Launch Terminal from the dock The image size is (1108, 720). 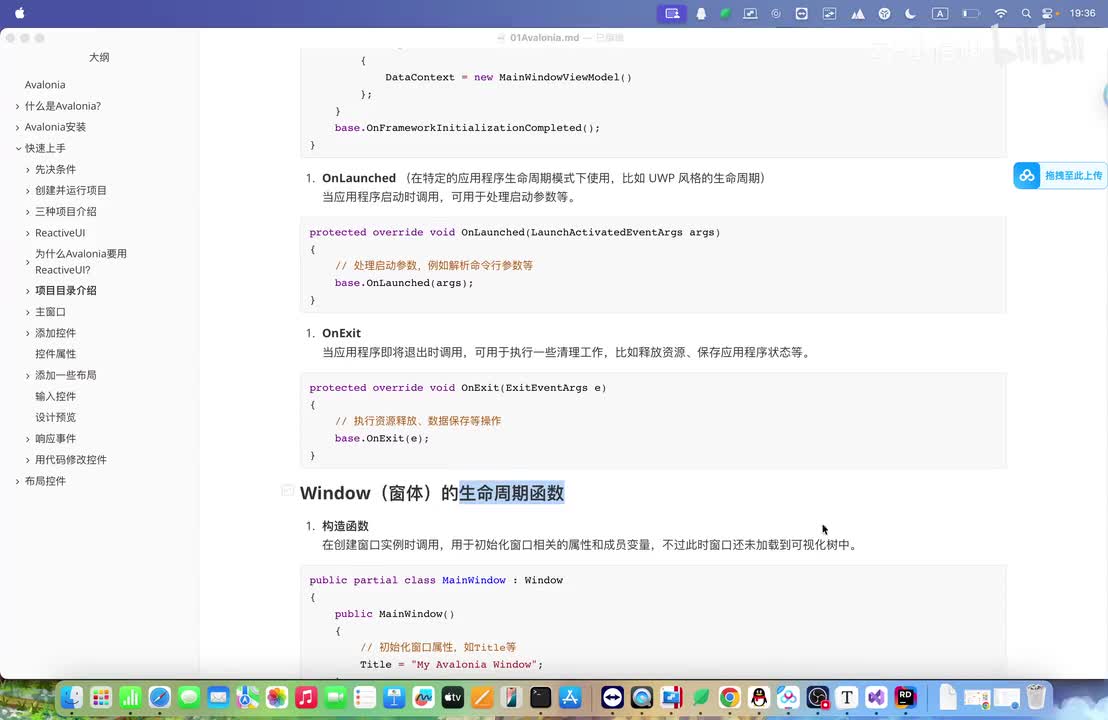(x=541, y=698)
